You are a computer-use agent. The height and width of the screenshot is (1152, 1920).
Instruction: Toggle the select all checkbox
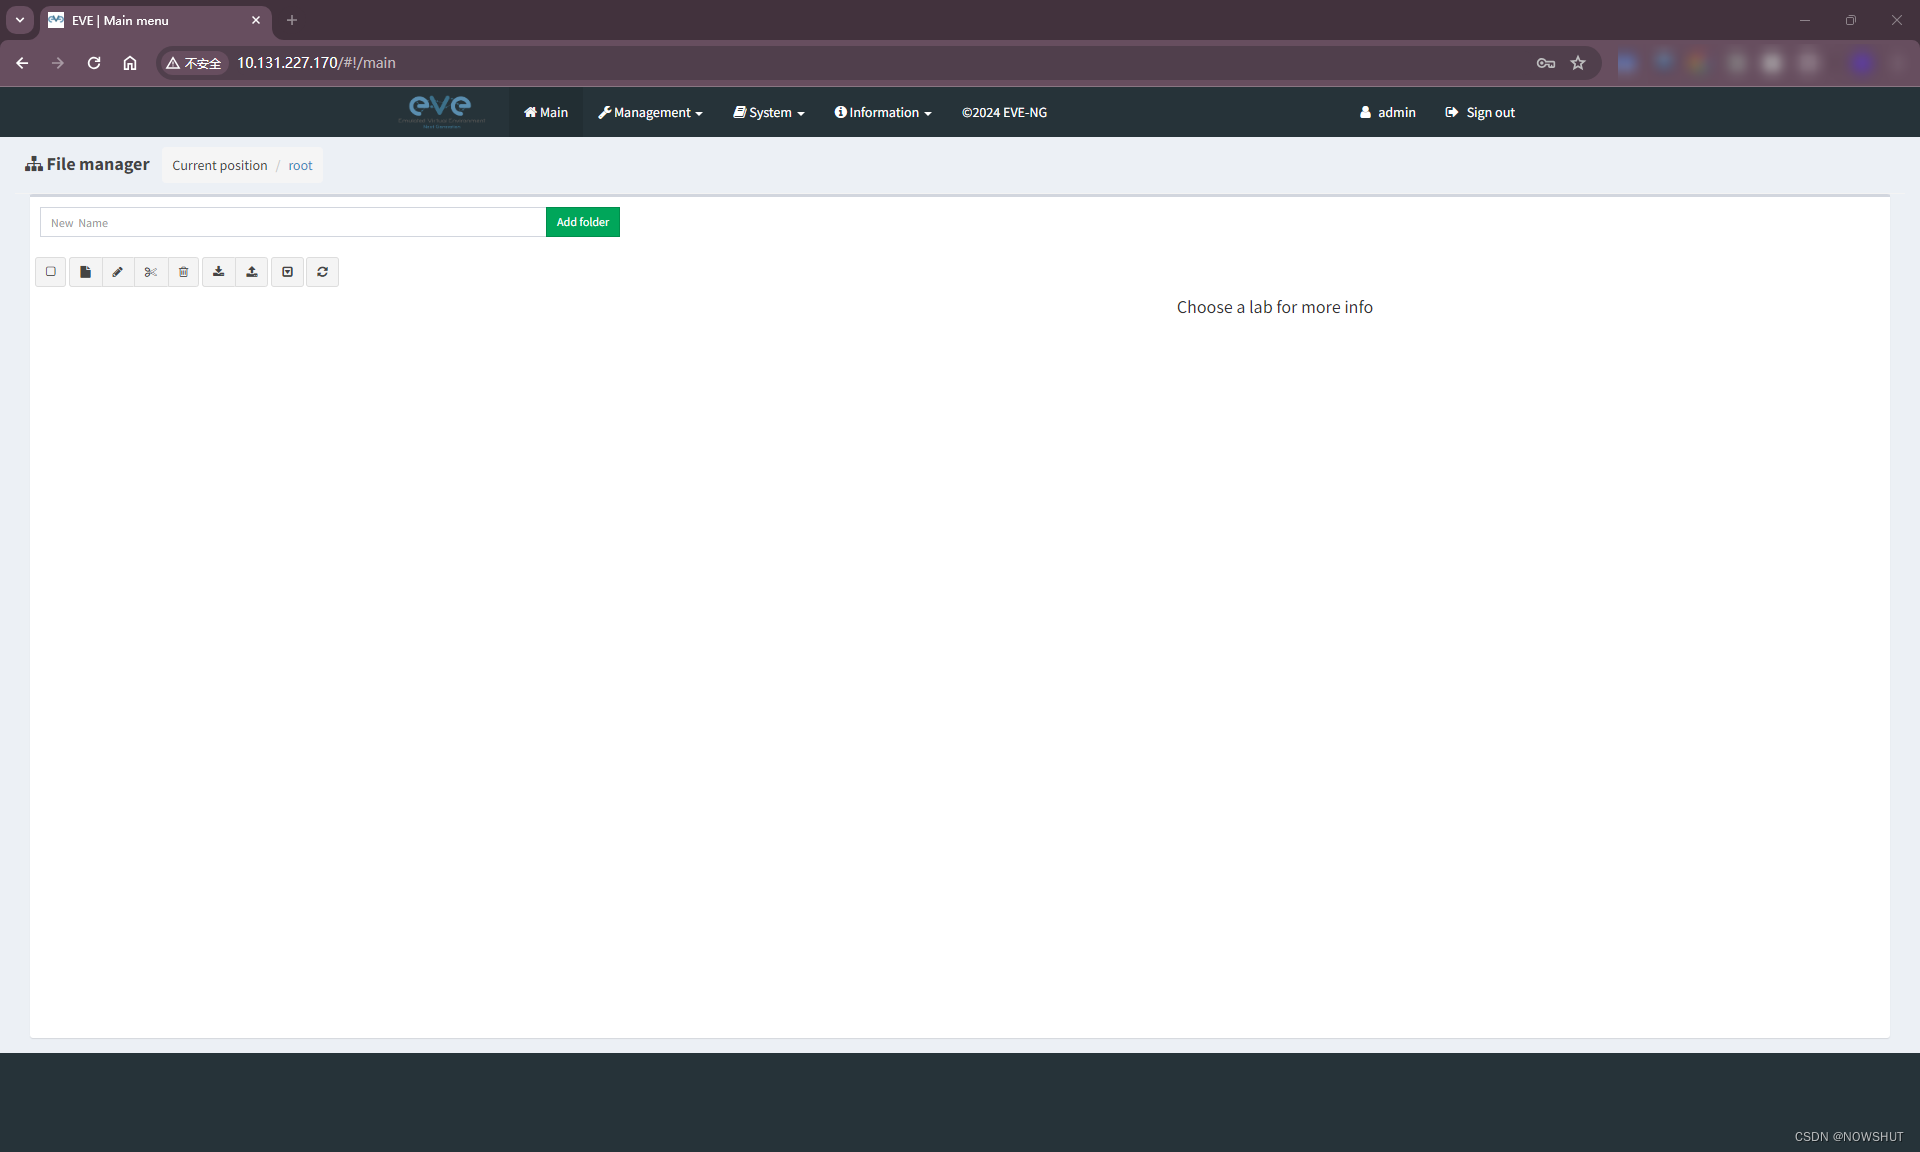click(x=51, y=272)
